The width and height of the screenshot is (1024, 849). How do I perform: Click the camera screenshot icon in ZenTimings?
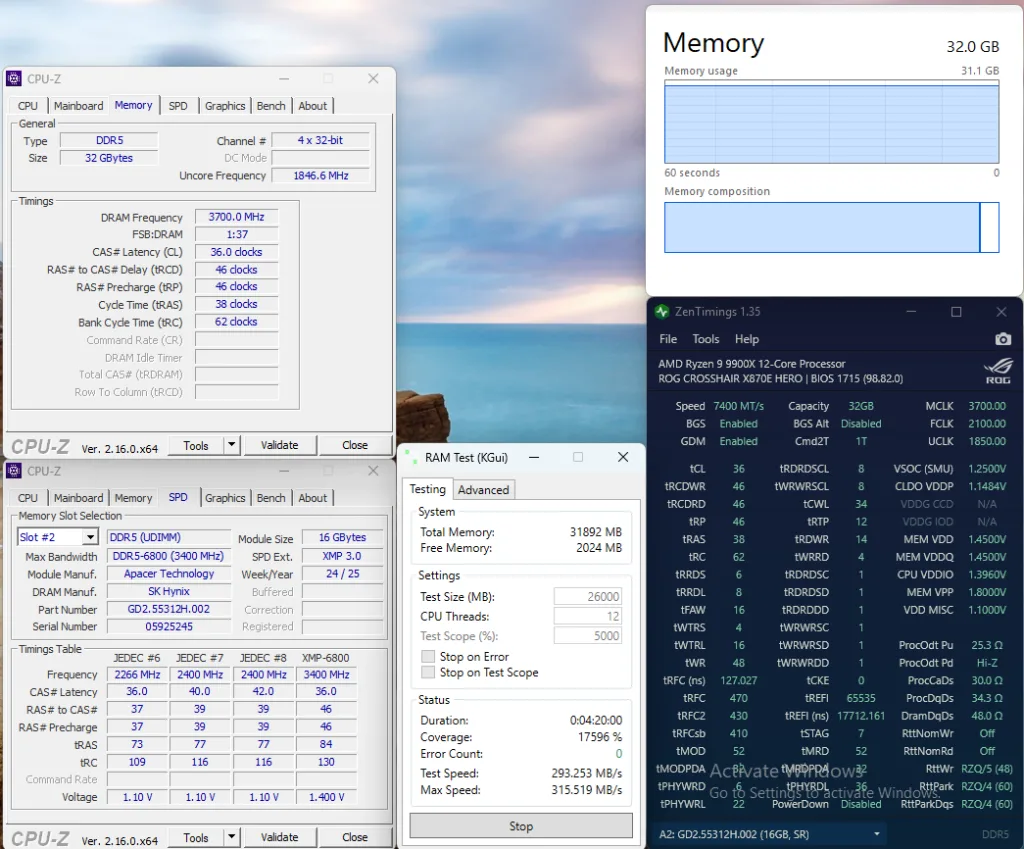pos(1003,340)
